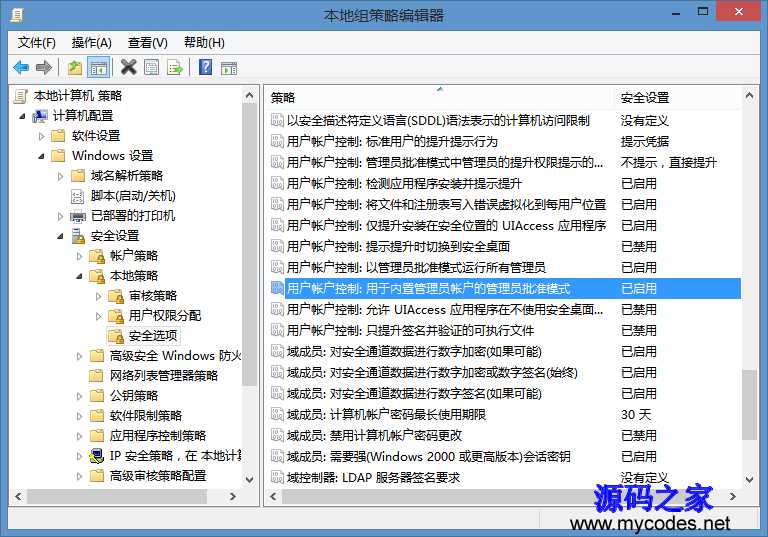The width and height of the screenshot is (768, 537).
Task: Click policy list horizontal scrollbar left arrow
Action: point(273,496)
